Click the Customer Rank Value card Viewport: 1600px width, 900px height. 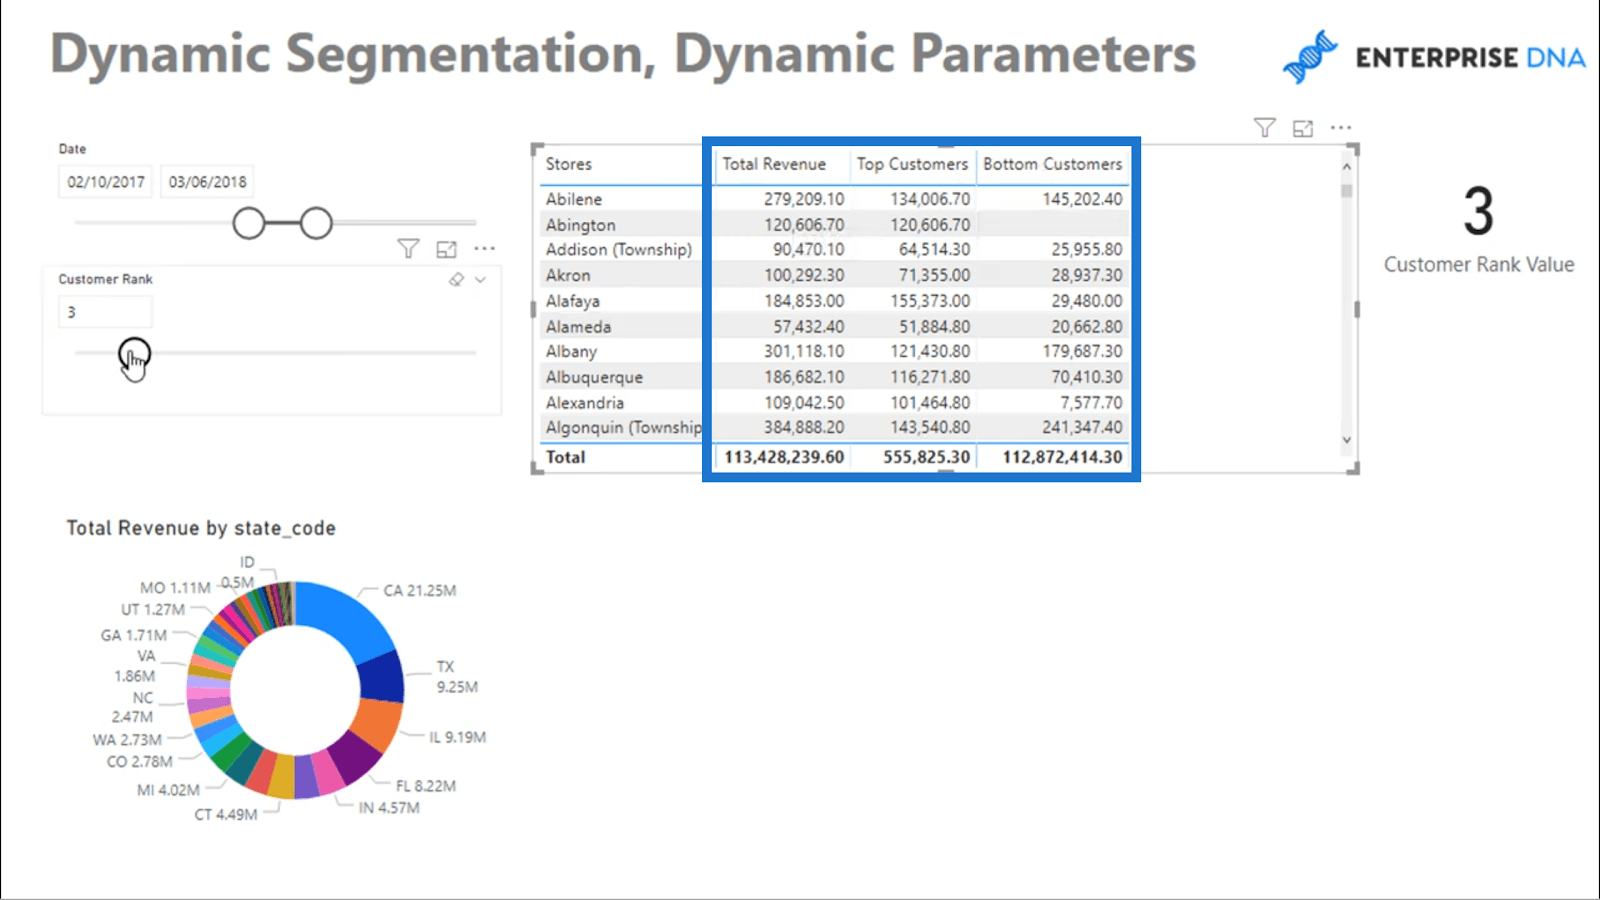click(1479, 230)
